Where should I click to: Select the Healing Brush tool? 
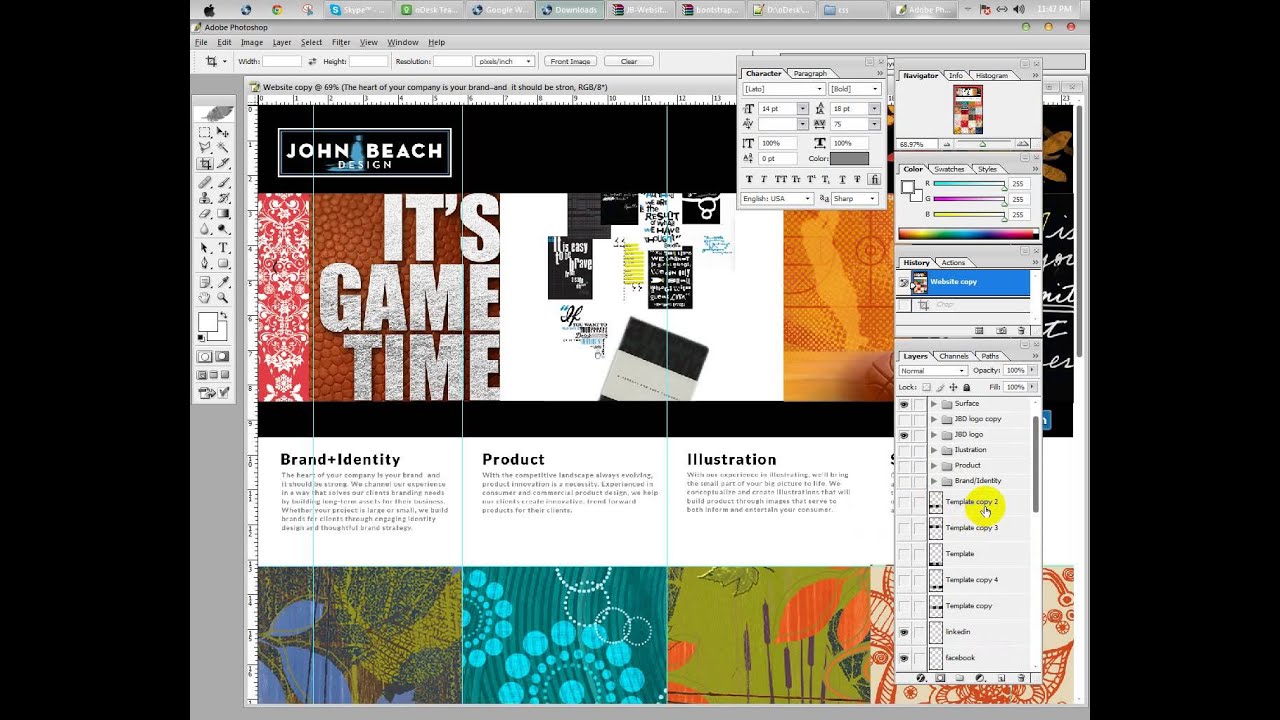205,182
